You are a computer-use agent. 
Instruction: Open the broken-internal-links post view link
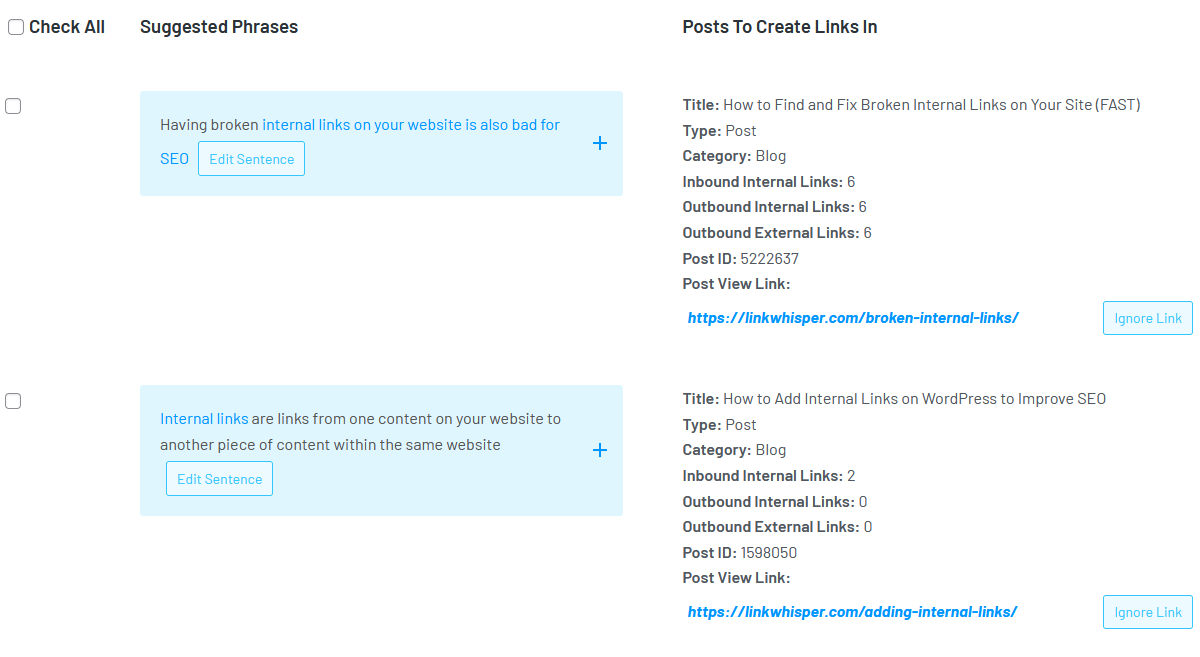click(x=853, y=317)
